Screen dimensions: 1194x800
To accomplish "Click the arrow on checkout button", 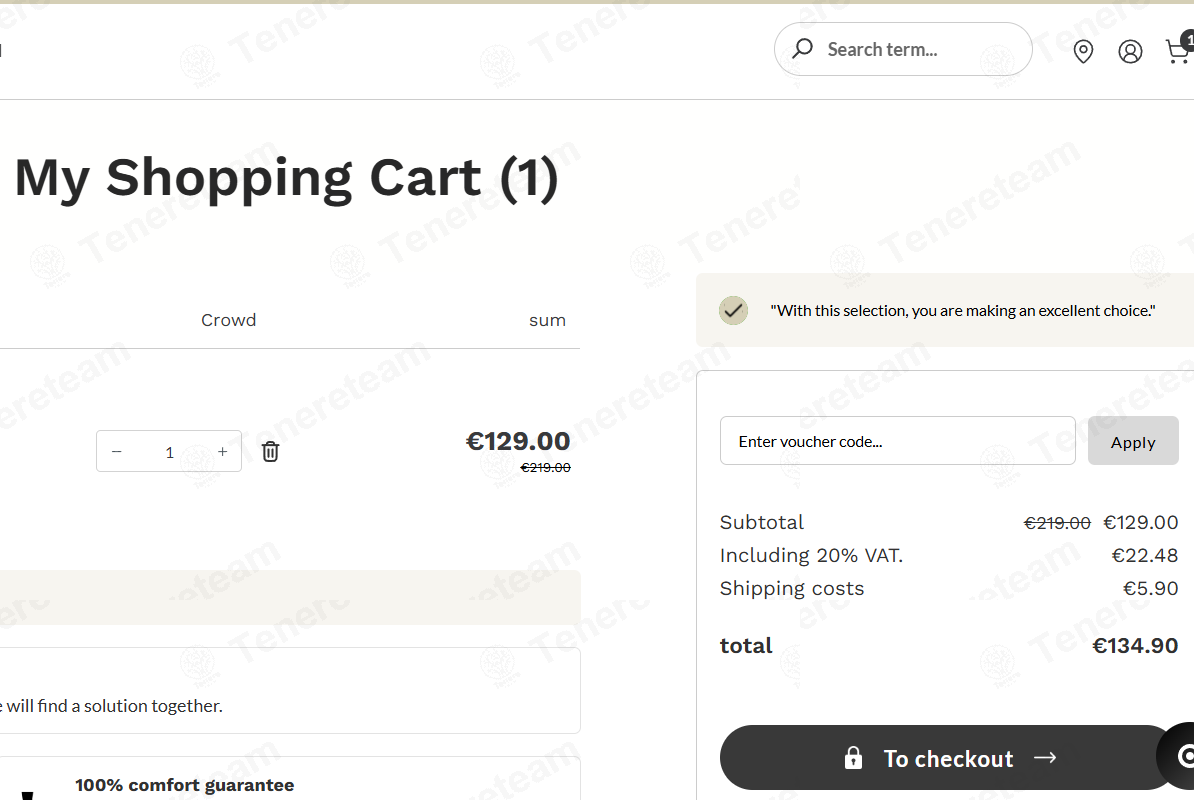I will tap(1045, 757).
